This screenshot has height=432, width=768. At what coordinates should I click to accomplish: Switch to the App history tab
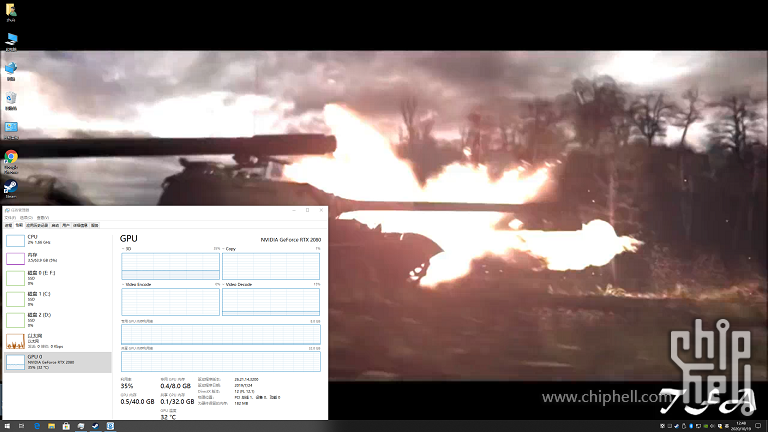pyautogui.click(x=37, y=225)
